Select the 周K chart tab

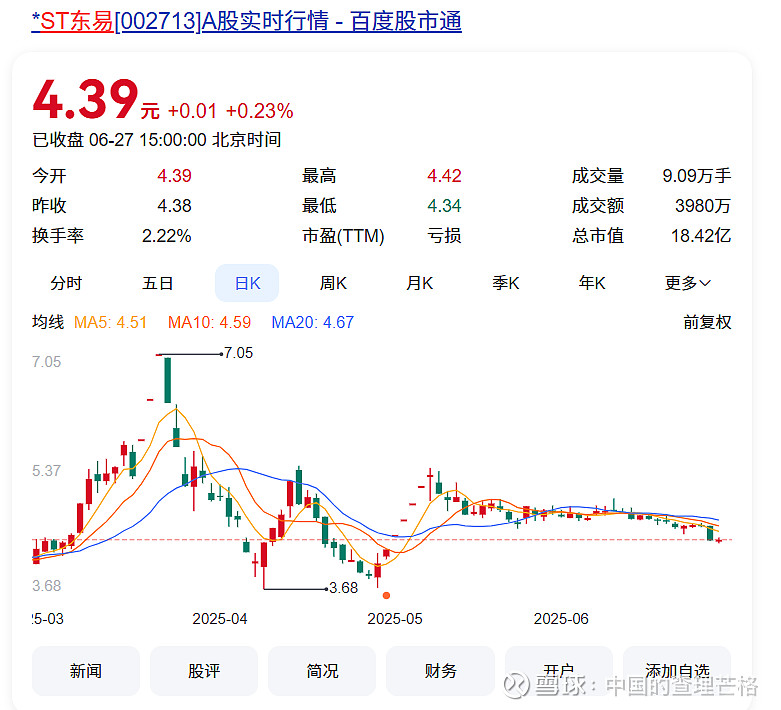pyautogui.click(x=333, y=284)
